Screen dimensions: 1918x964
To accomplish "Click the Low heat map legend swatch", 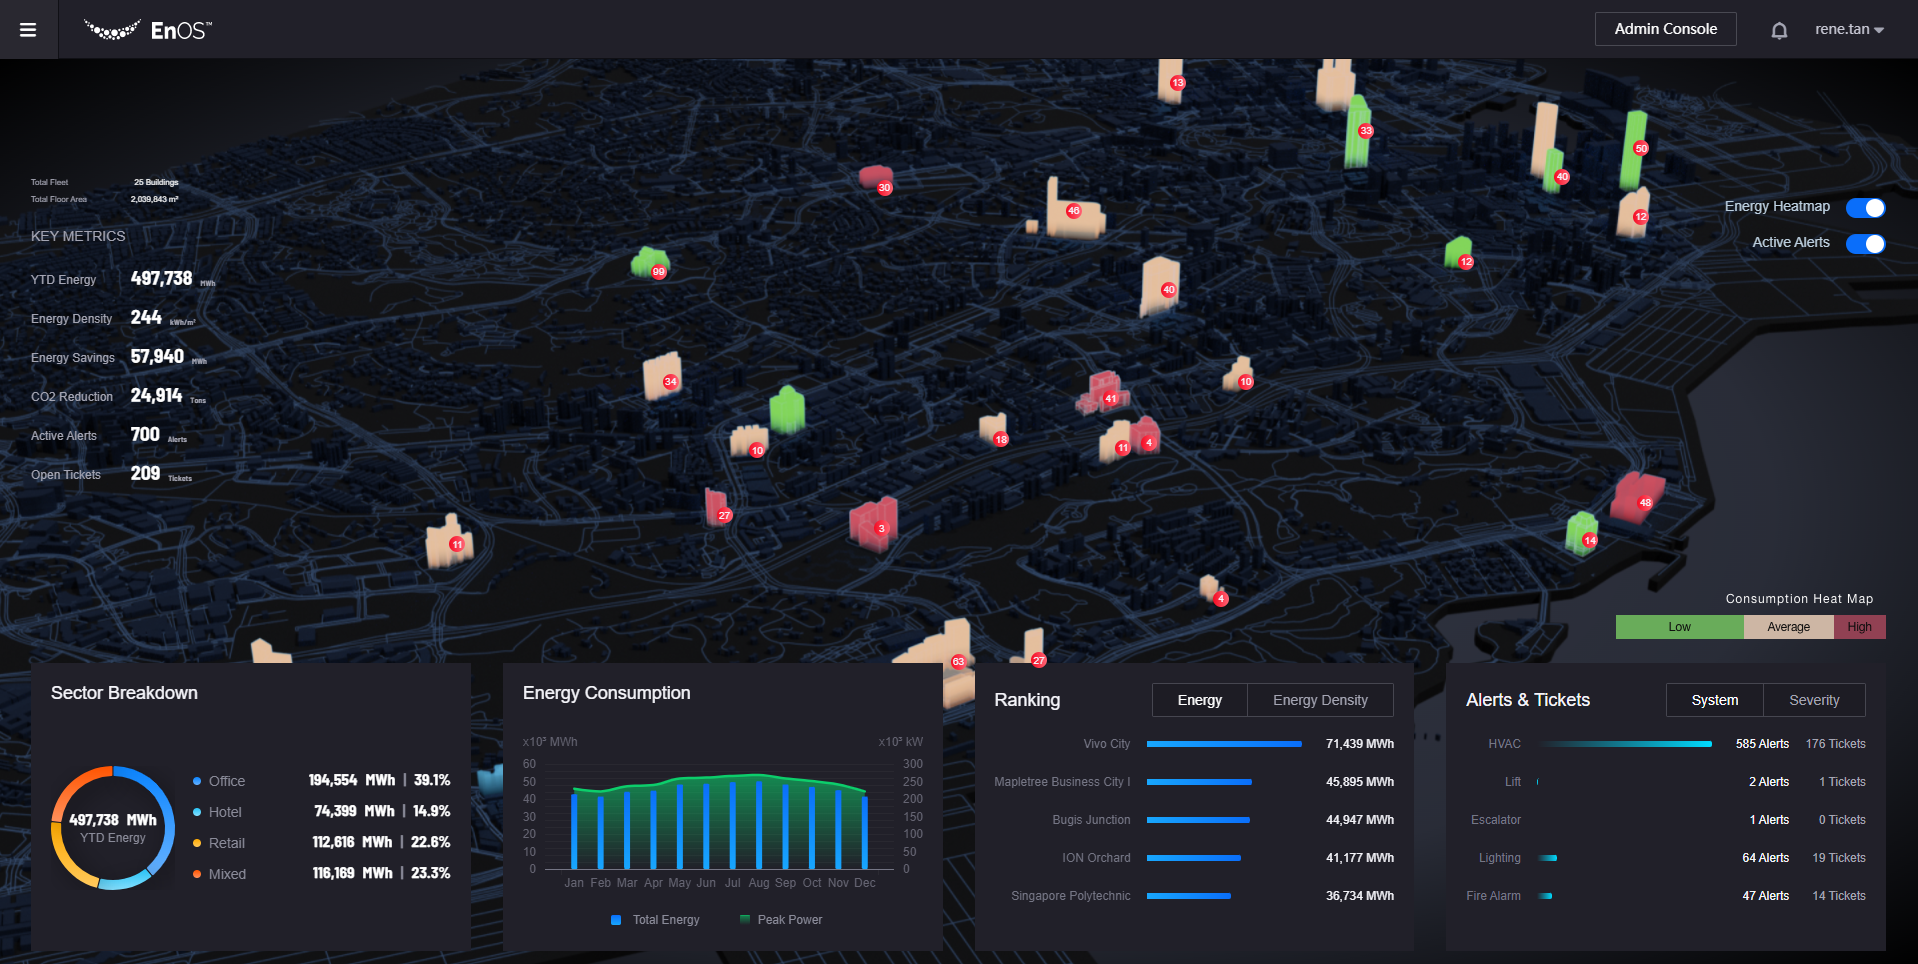I will (1679, 627).
